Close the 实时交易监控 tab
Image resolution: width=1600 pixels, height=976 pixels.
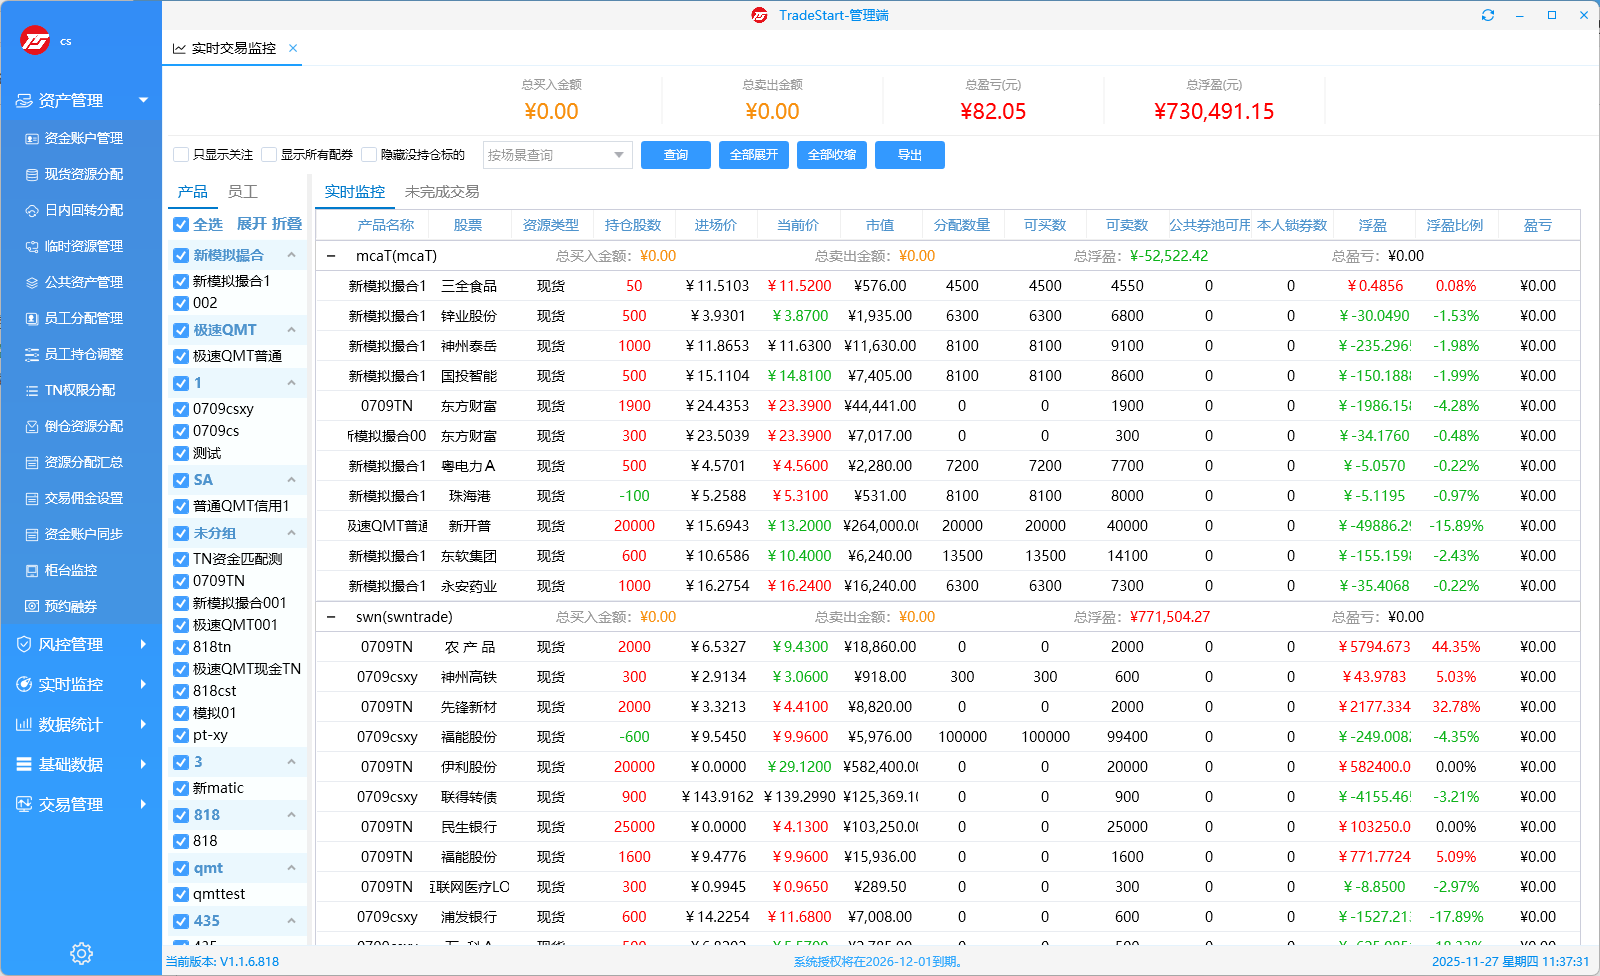point(293,48)
